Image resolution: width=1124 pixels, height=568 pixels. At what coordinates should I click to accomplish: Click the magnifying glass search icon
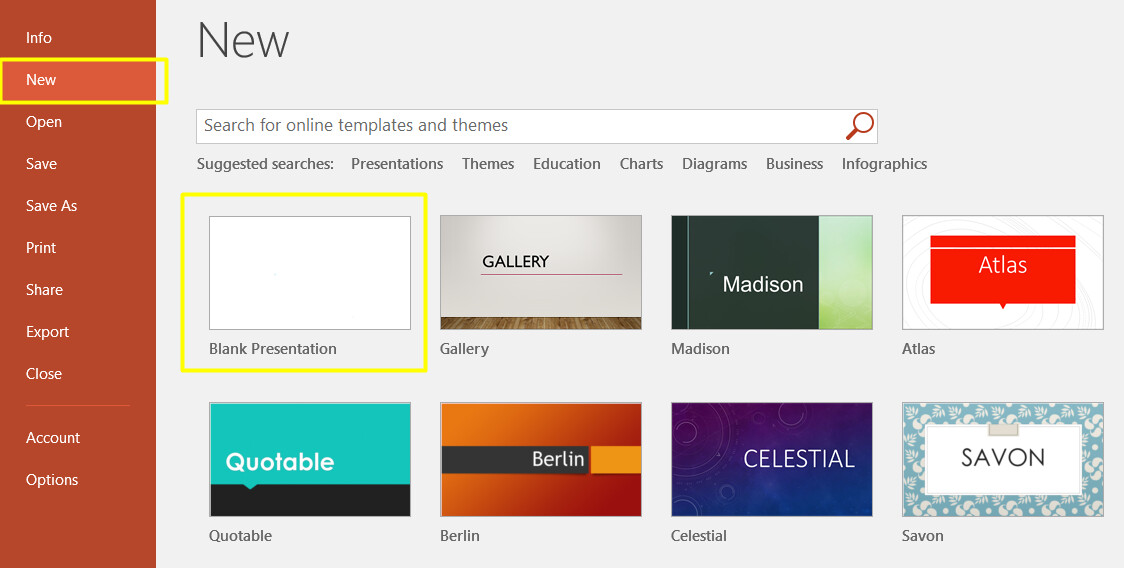click(859, 126)
